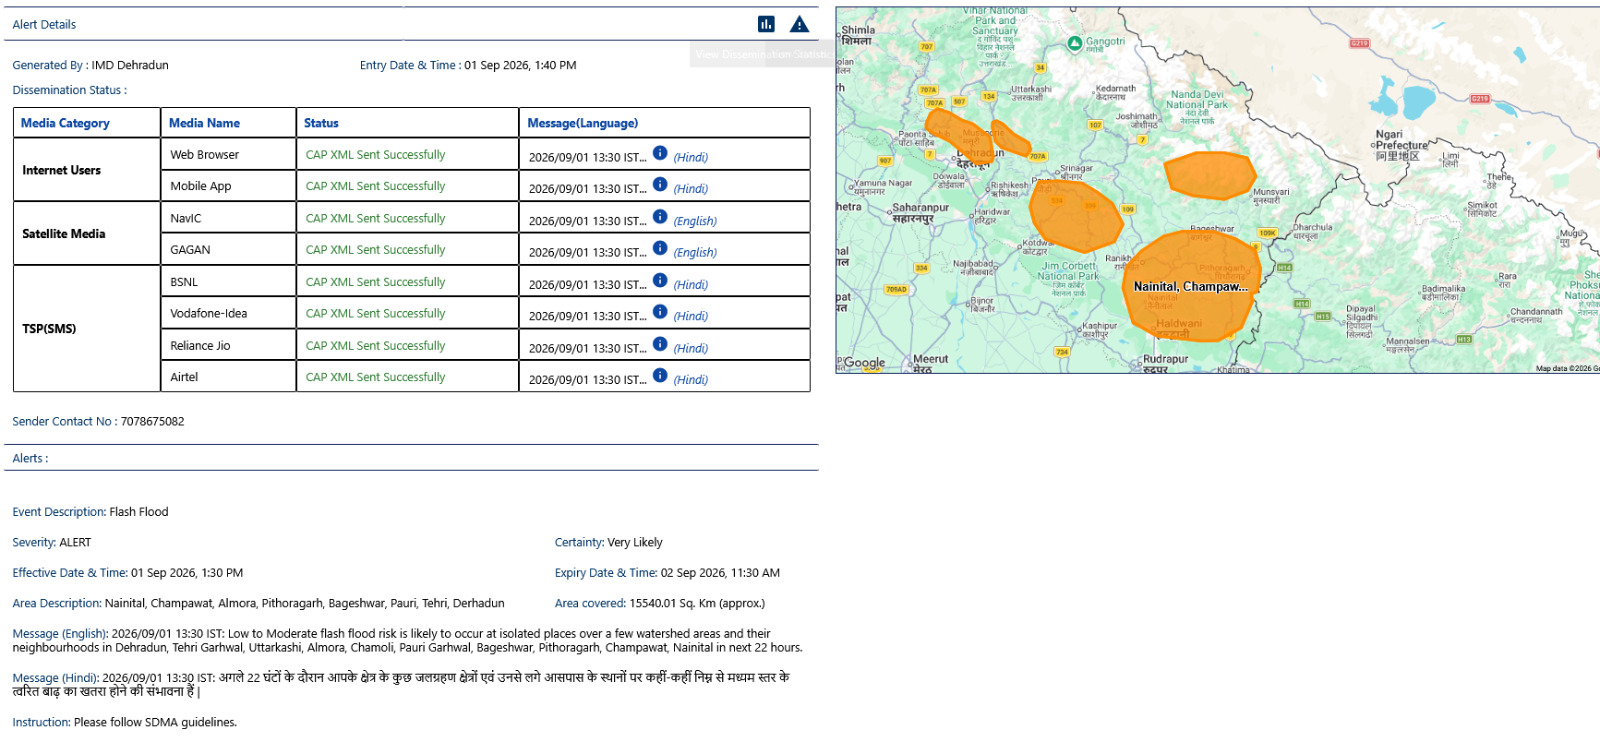Click the Web Browser media name
1600x742 pixels.
pos(205,155)
